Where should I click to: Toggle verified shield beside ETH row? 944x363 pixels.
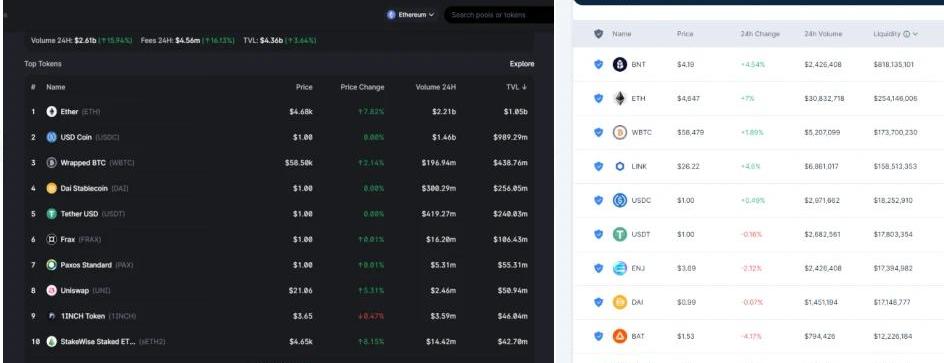(x=598, y=98)
